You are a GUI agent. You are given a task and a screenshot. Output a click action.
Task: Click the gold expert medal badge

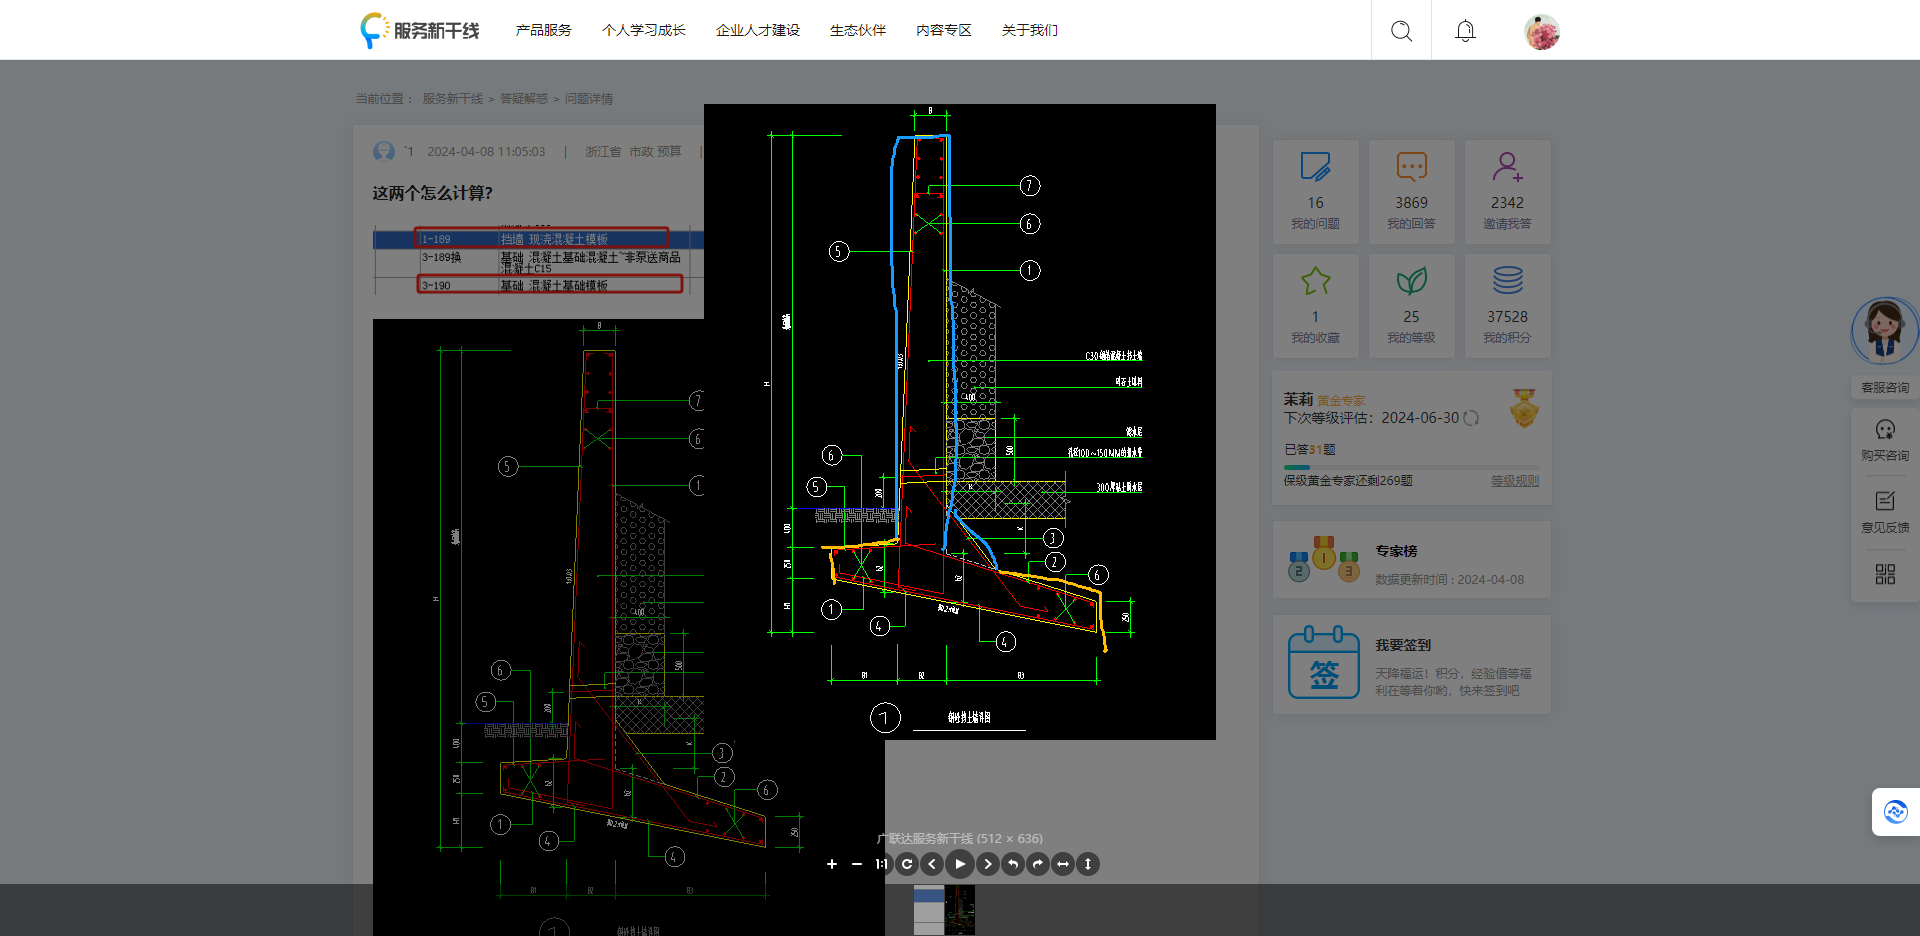1524,408
